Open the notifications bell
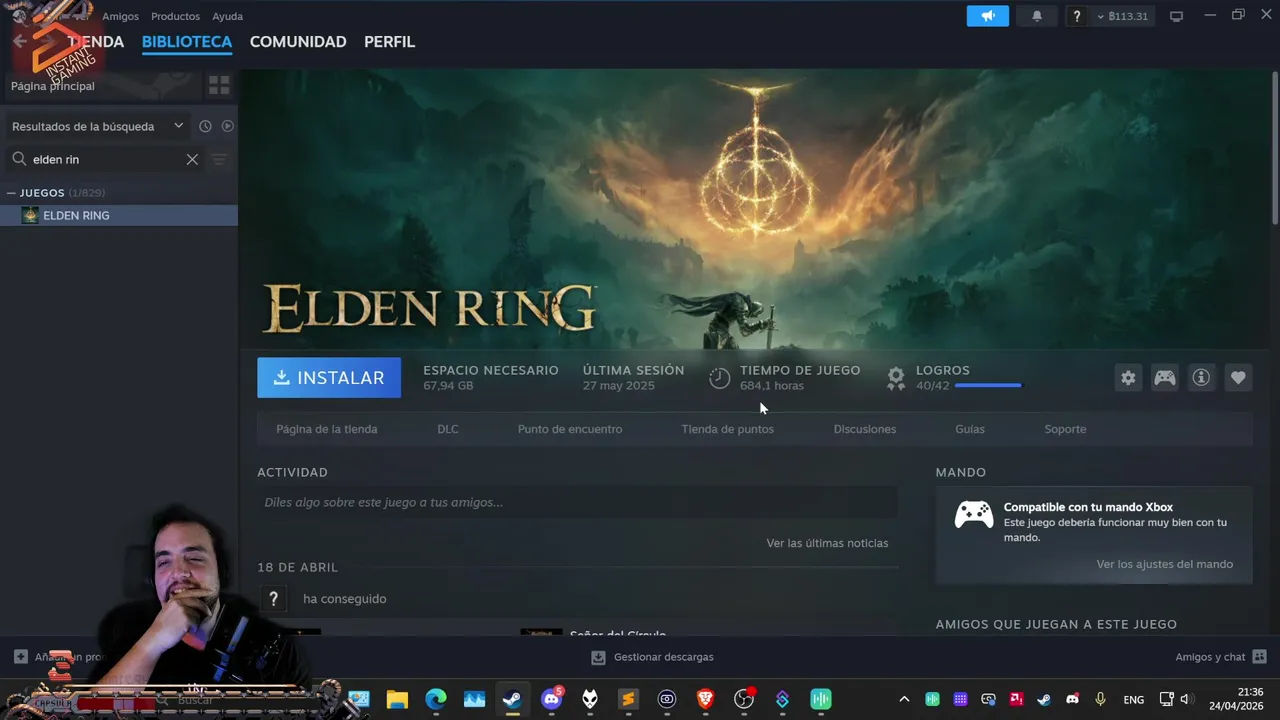The height and width of the screenshot is (720, 1280). coord(1037,16)
